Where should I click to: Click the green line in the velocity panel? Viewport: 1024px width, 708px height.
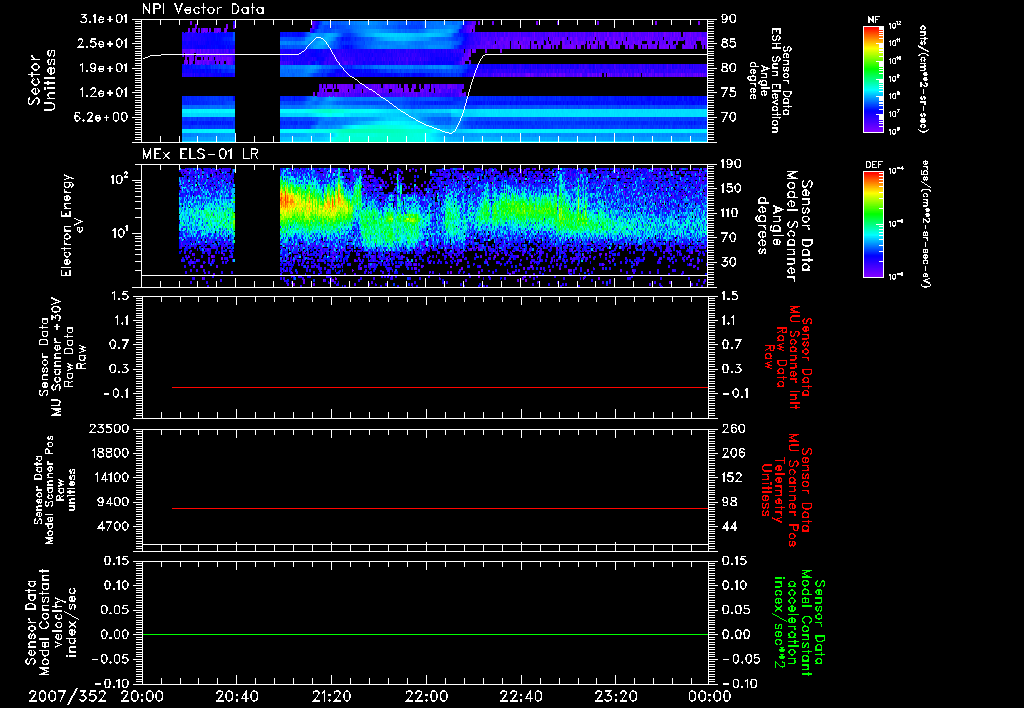[425, 634]
